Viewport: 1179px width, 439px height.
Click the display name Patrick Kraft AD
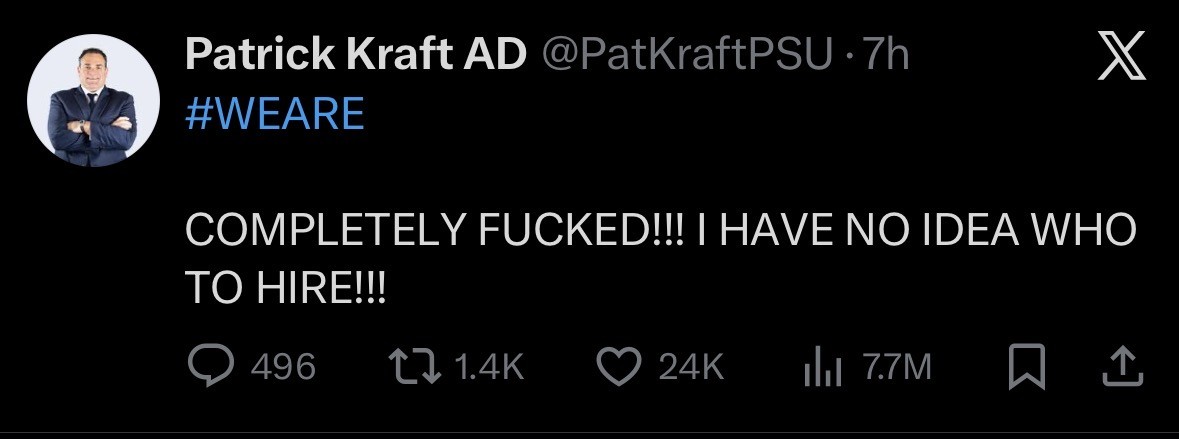pos(355,57)
